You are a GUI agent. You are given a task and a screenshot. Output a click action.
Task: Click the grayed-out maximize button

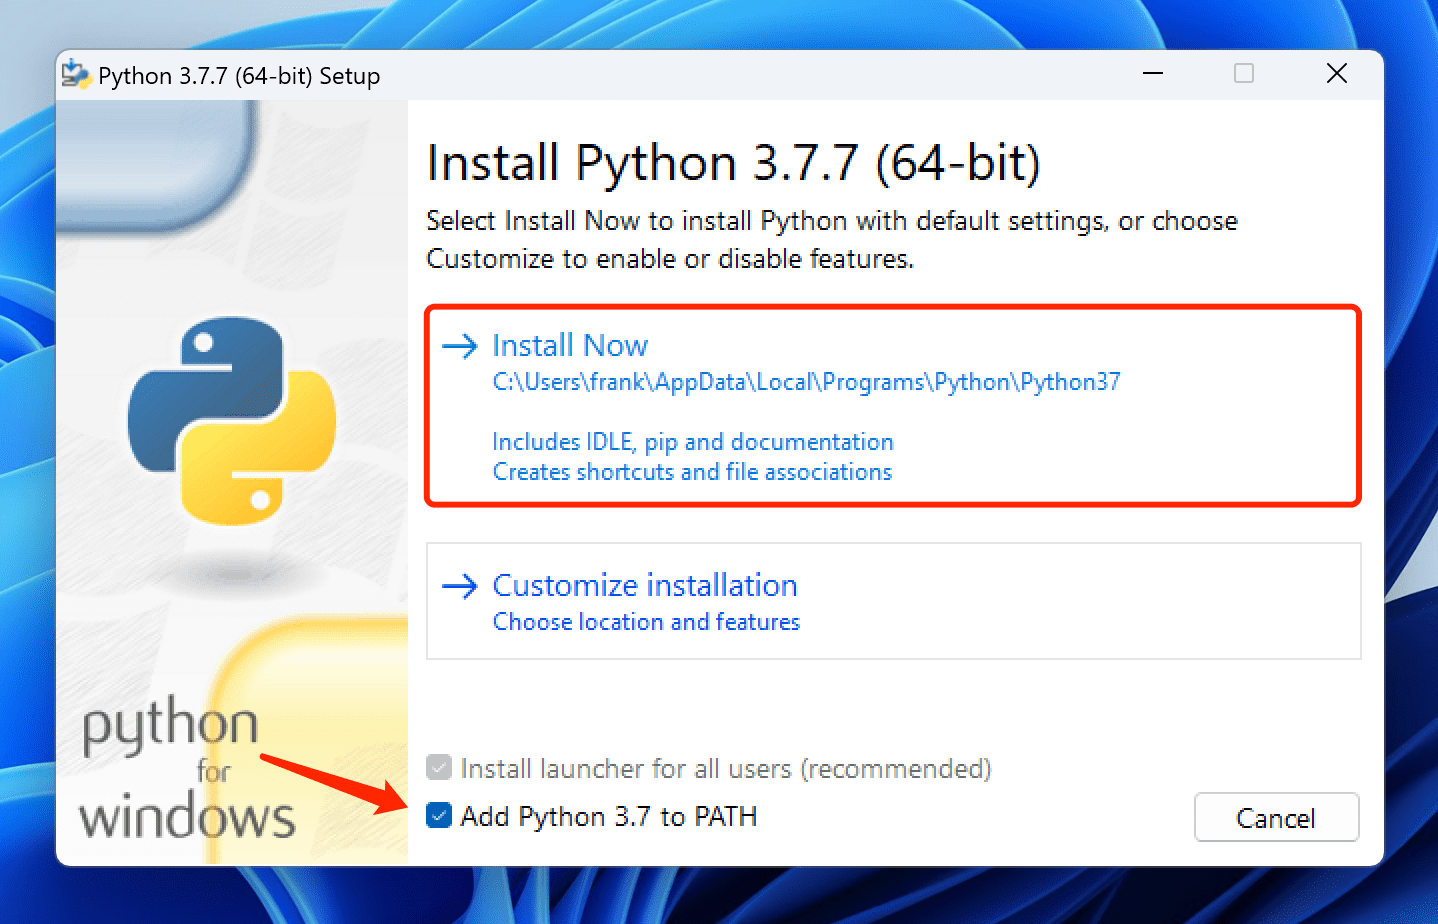coord(1244,74)
